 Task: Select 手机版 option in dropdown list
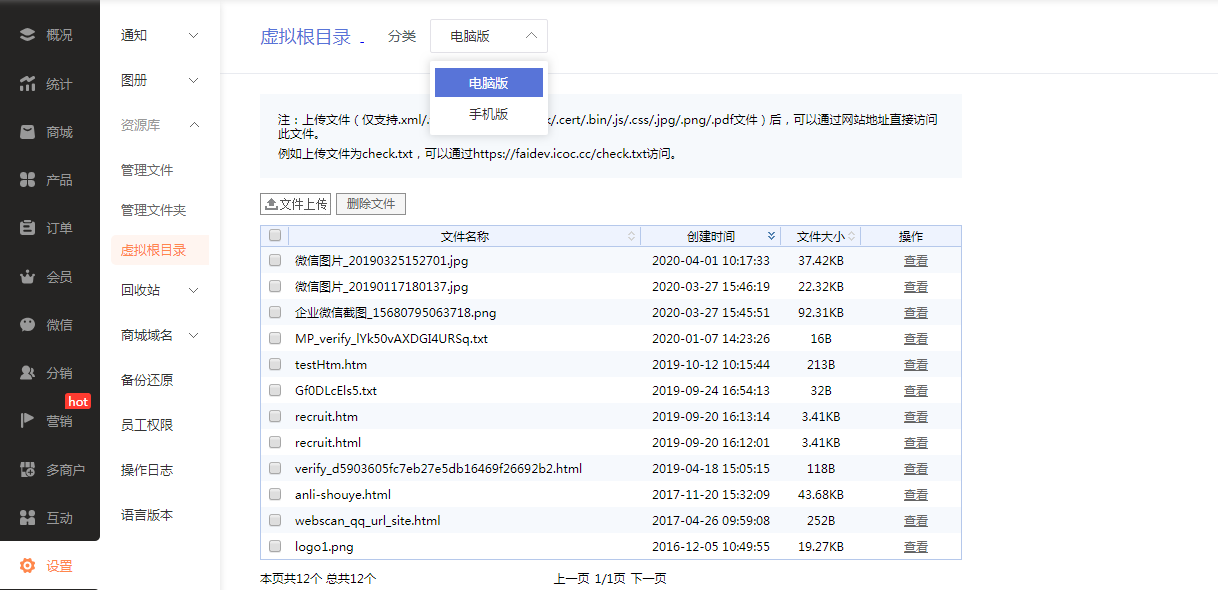tap(489, 114)
